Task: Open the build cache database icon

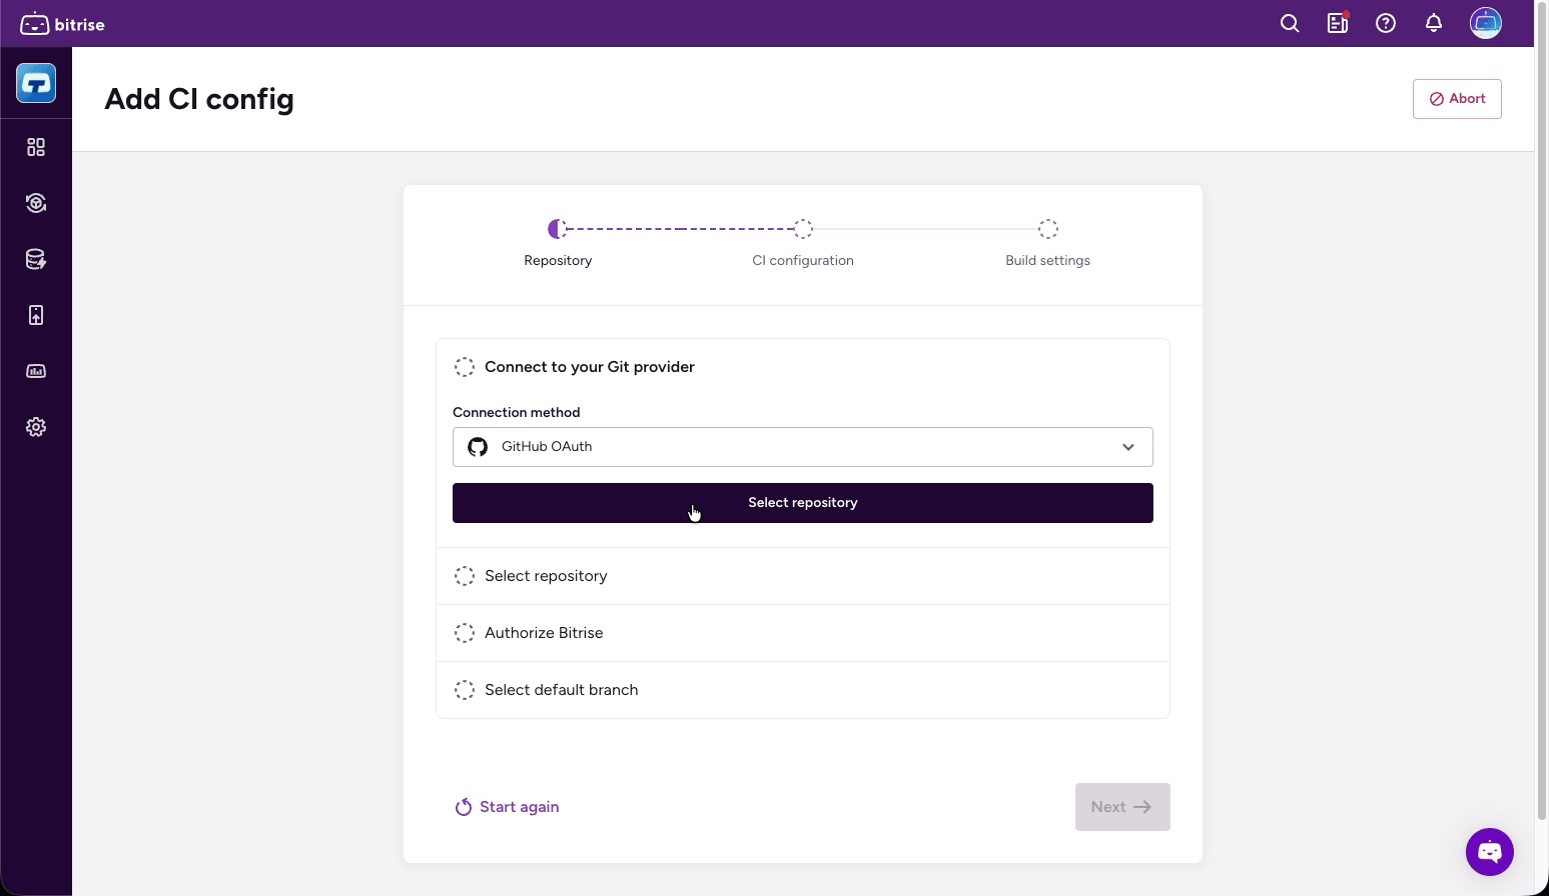Action: (36, 259)
